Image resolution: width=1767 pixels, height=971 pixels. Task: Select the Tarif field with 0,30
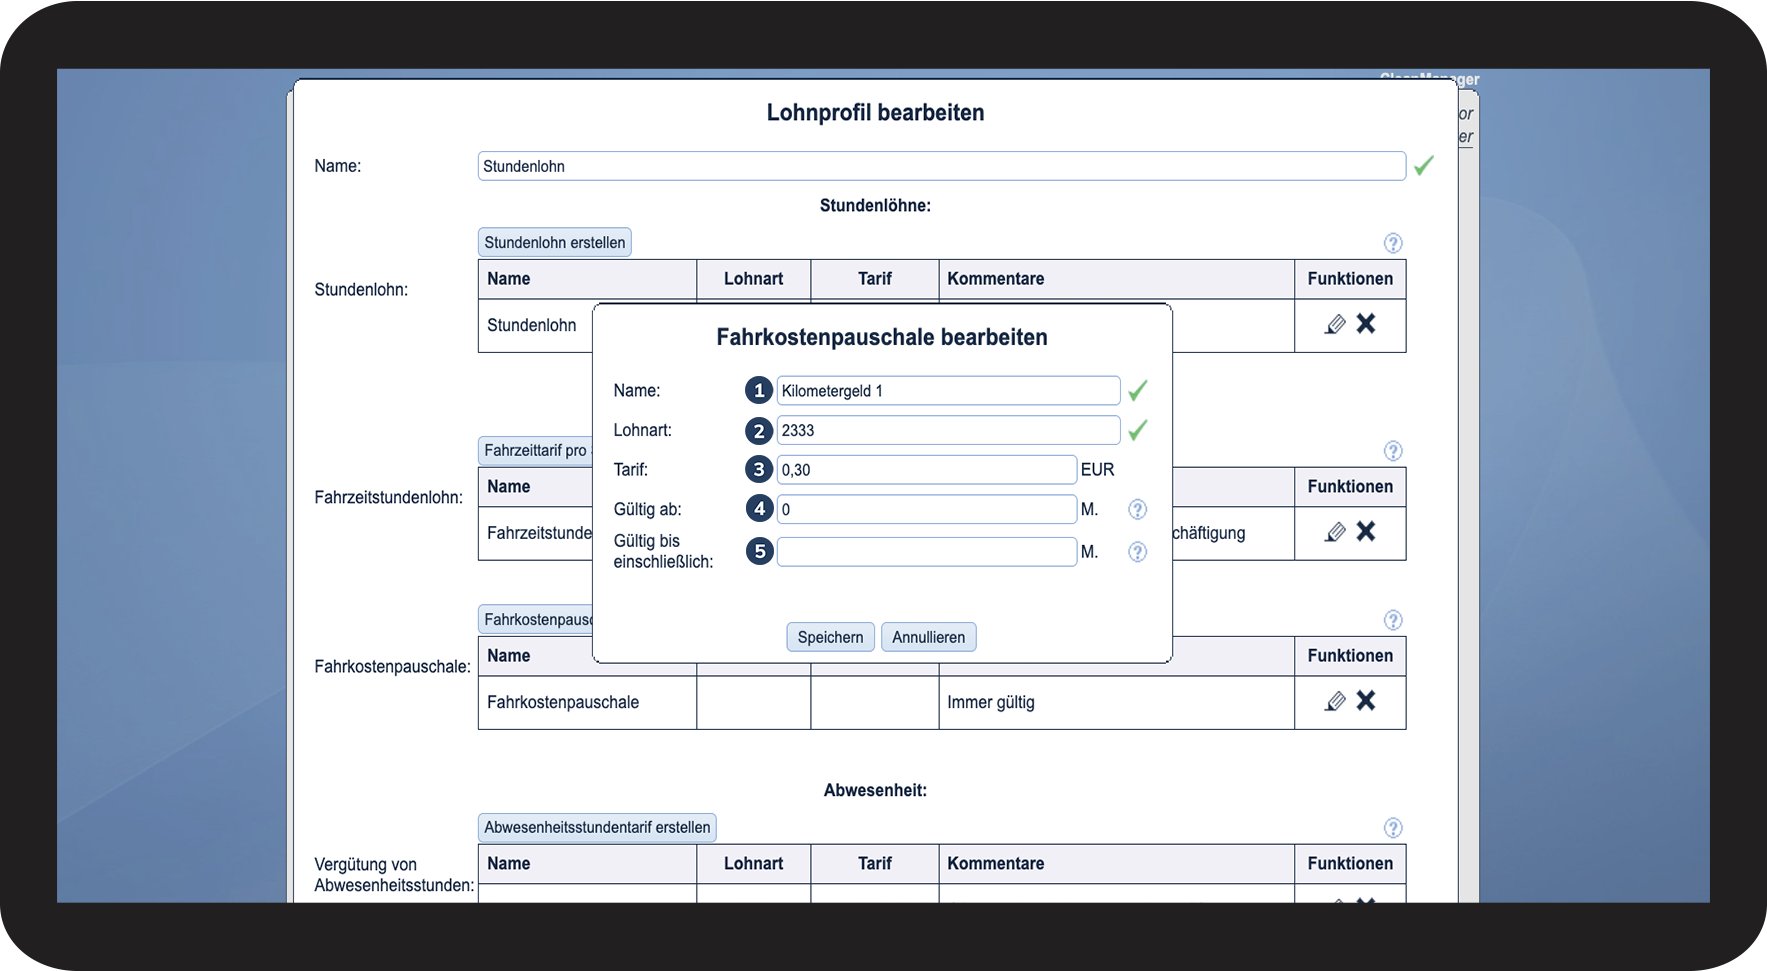926,470
